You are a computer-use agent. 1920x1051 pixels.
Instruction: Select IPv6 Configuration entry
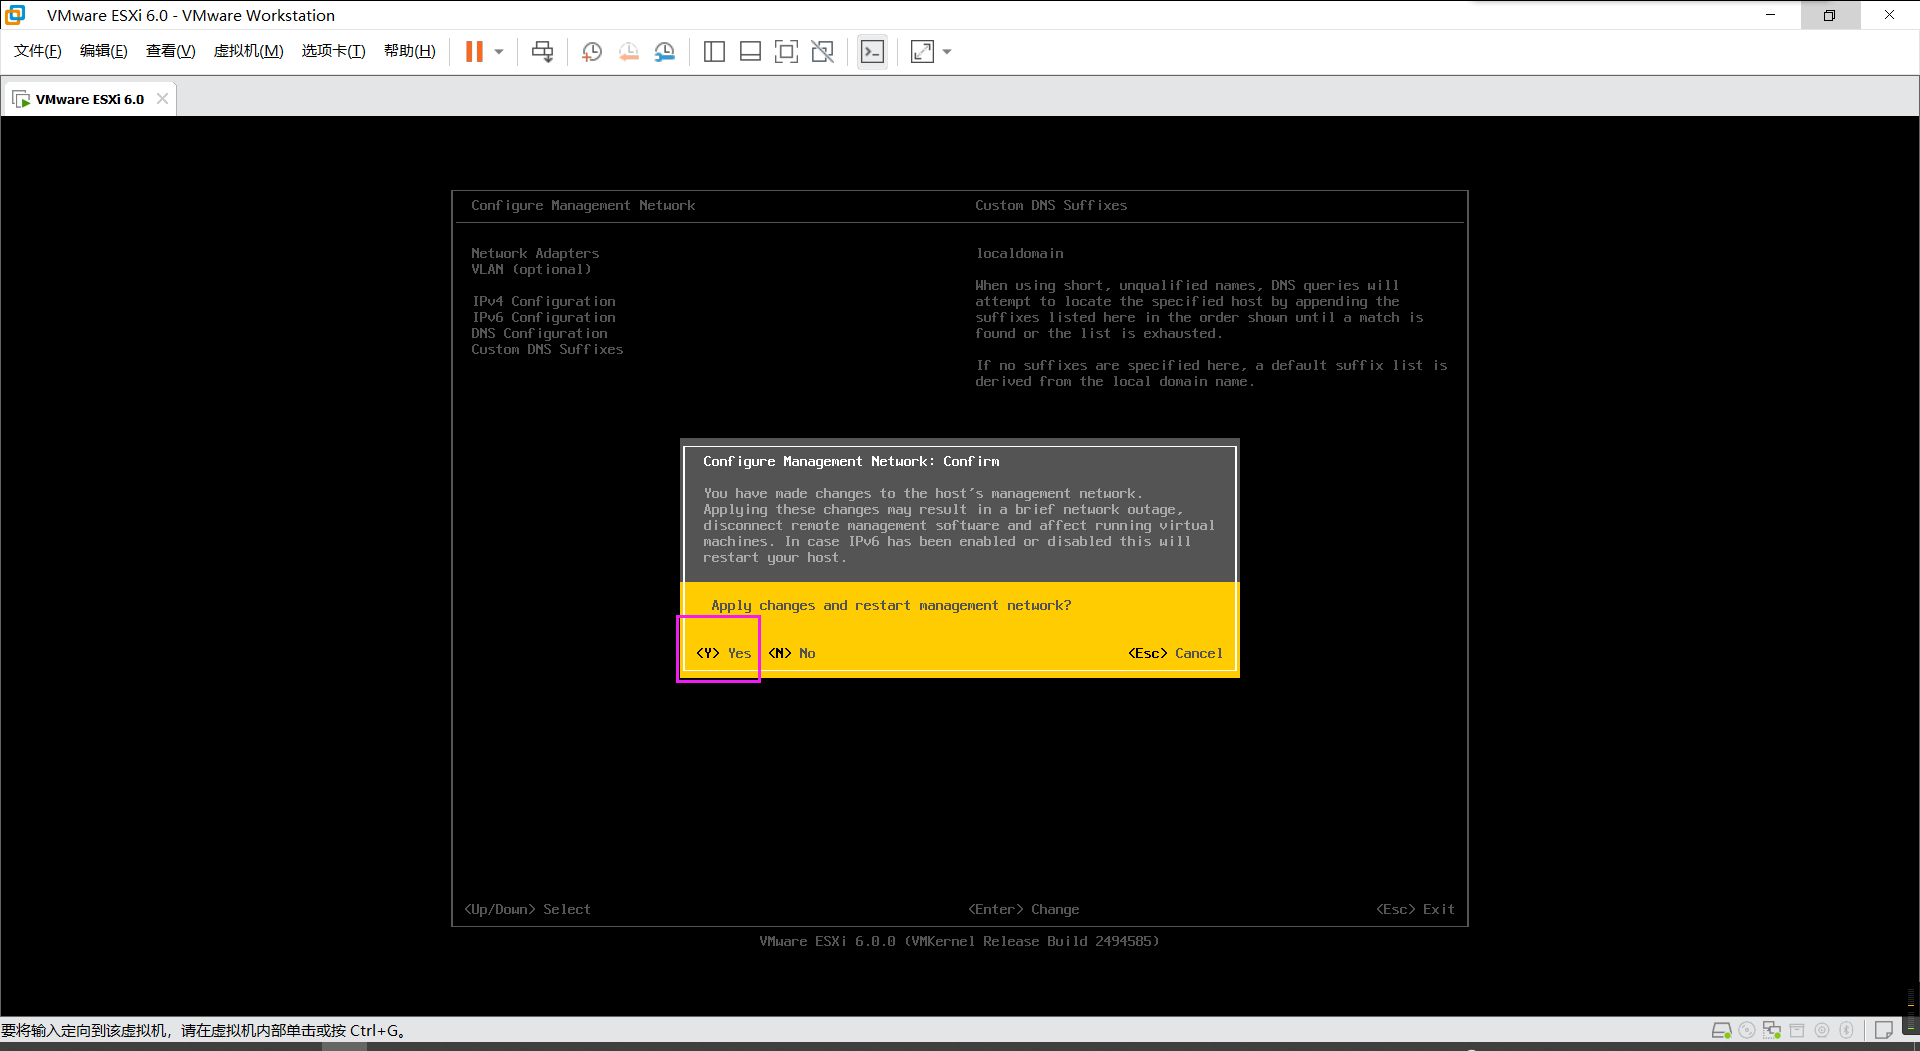tap(543, 317)
